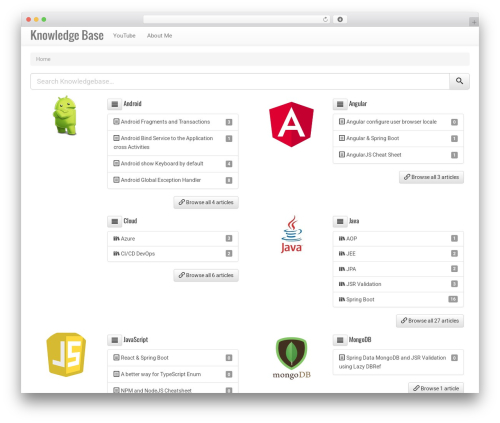Browse all 27 Java articles
This screenshot has width=500, height=423.
[430, 321]
